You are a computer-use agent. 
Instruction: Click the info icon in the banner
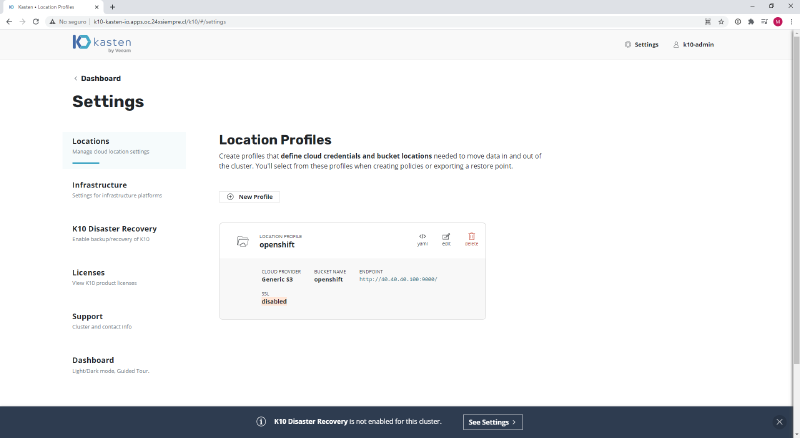261,422
